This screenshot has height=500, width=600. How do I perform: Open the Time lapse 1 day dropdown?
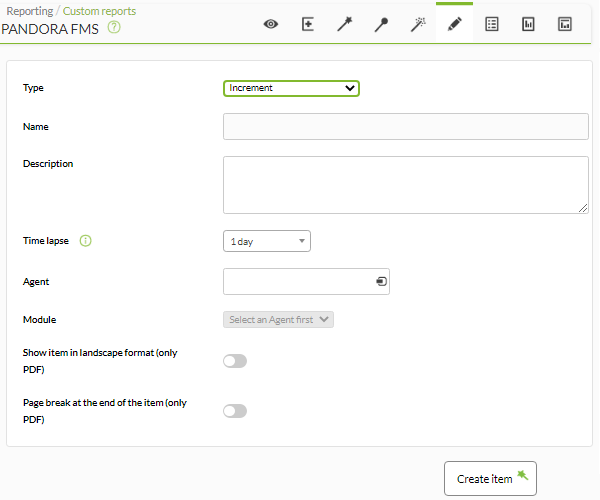267,241
